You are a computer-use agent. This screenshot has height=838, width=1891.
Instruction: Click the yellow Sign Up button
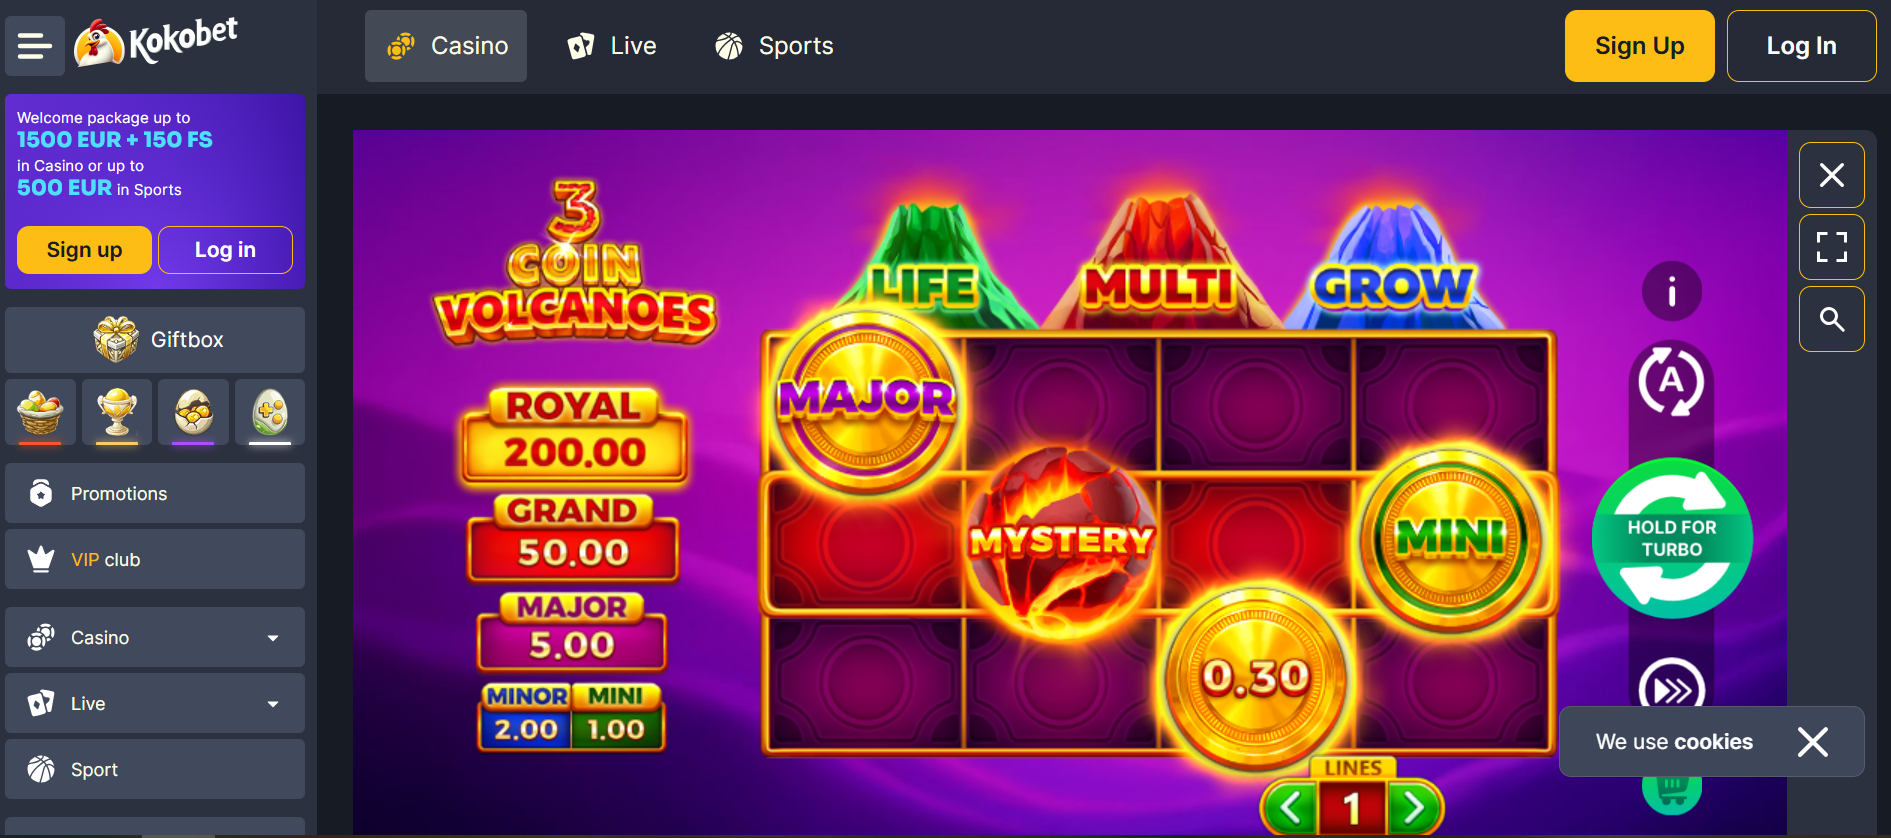[x=1639, y=46]
